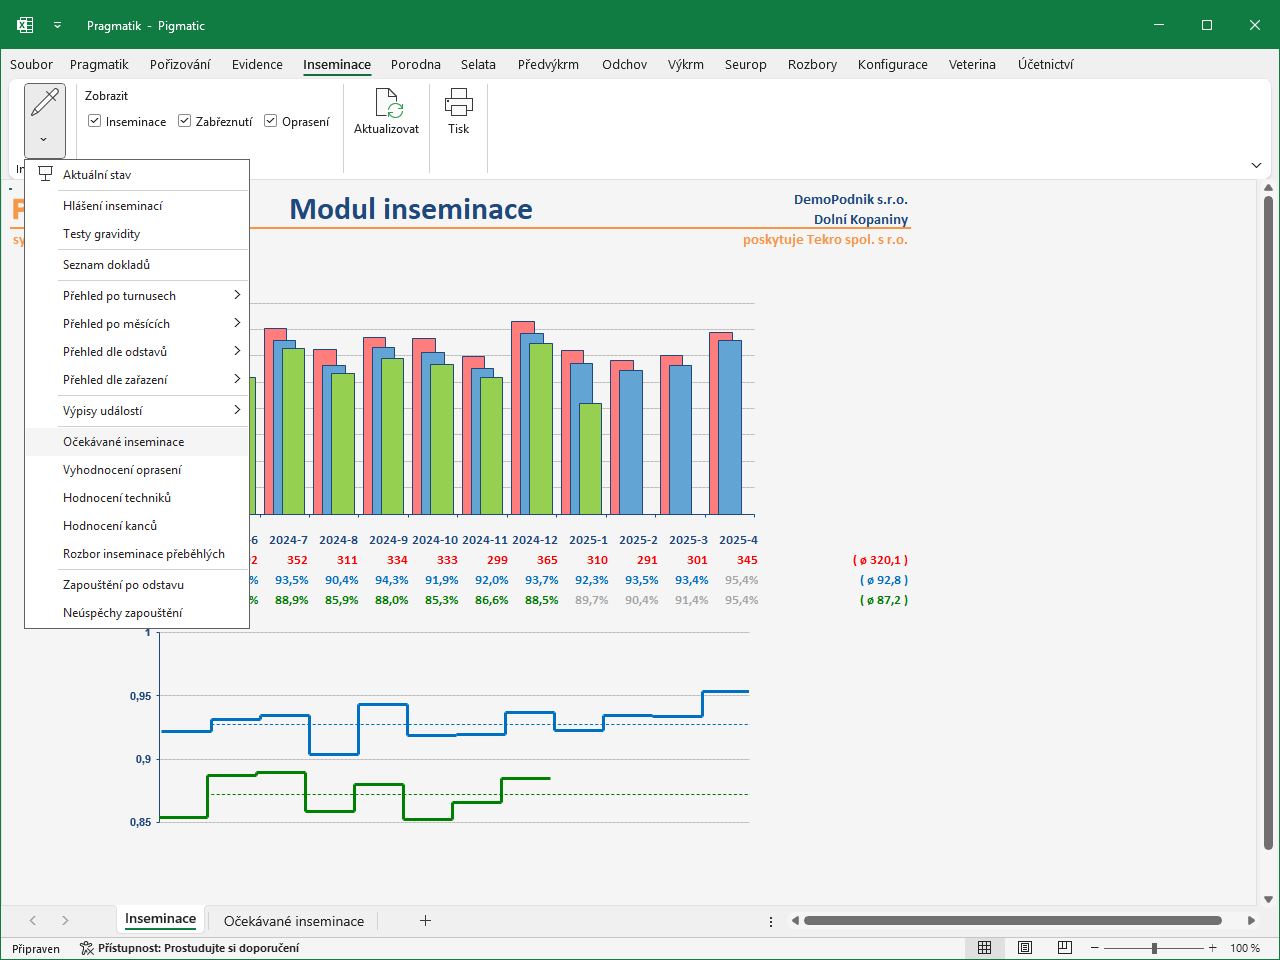Open accessibility status: Prostudujte si doporučení

tap(189, 948)
